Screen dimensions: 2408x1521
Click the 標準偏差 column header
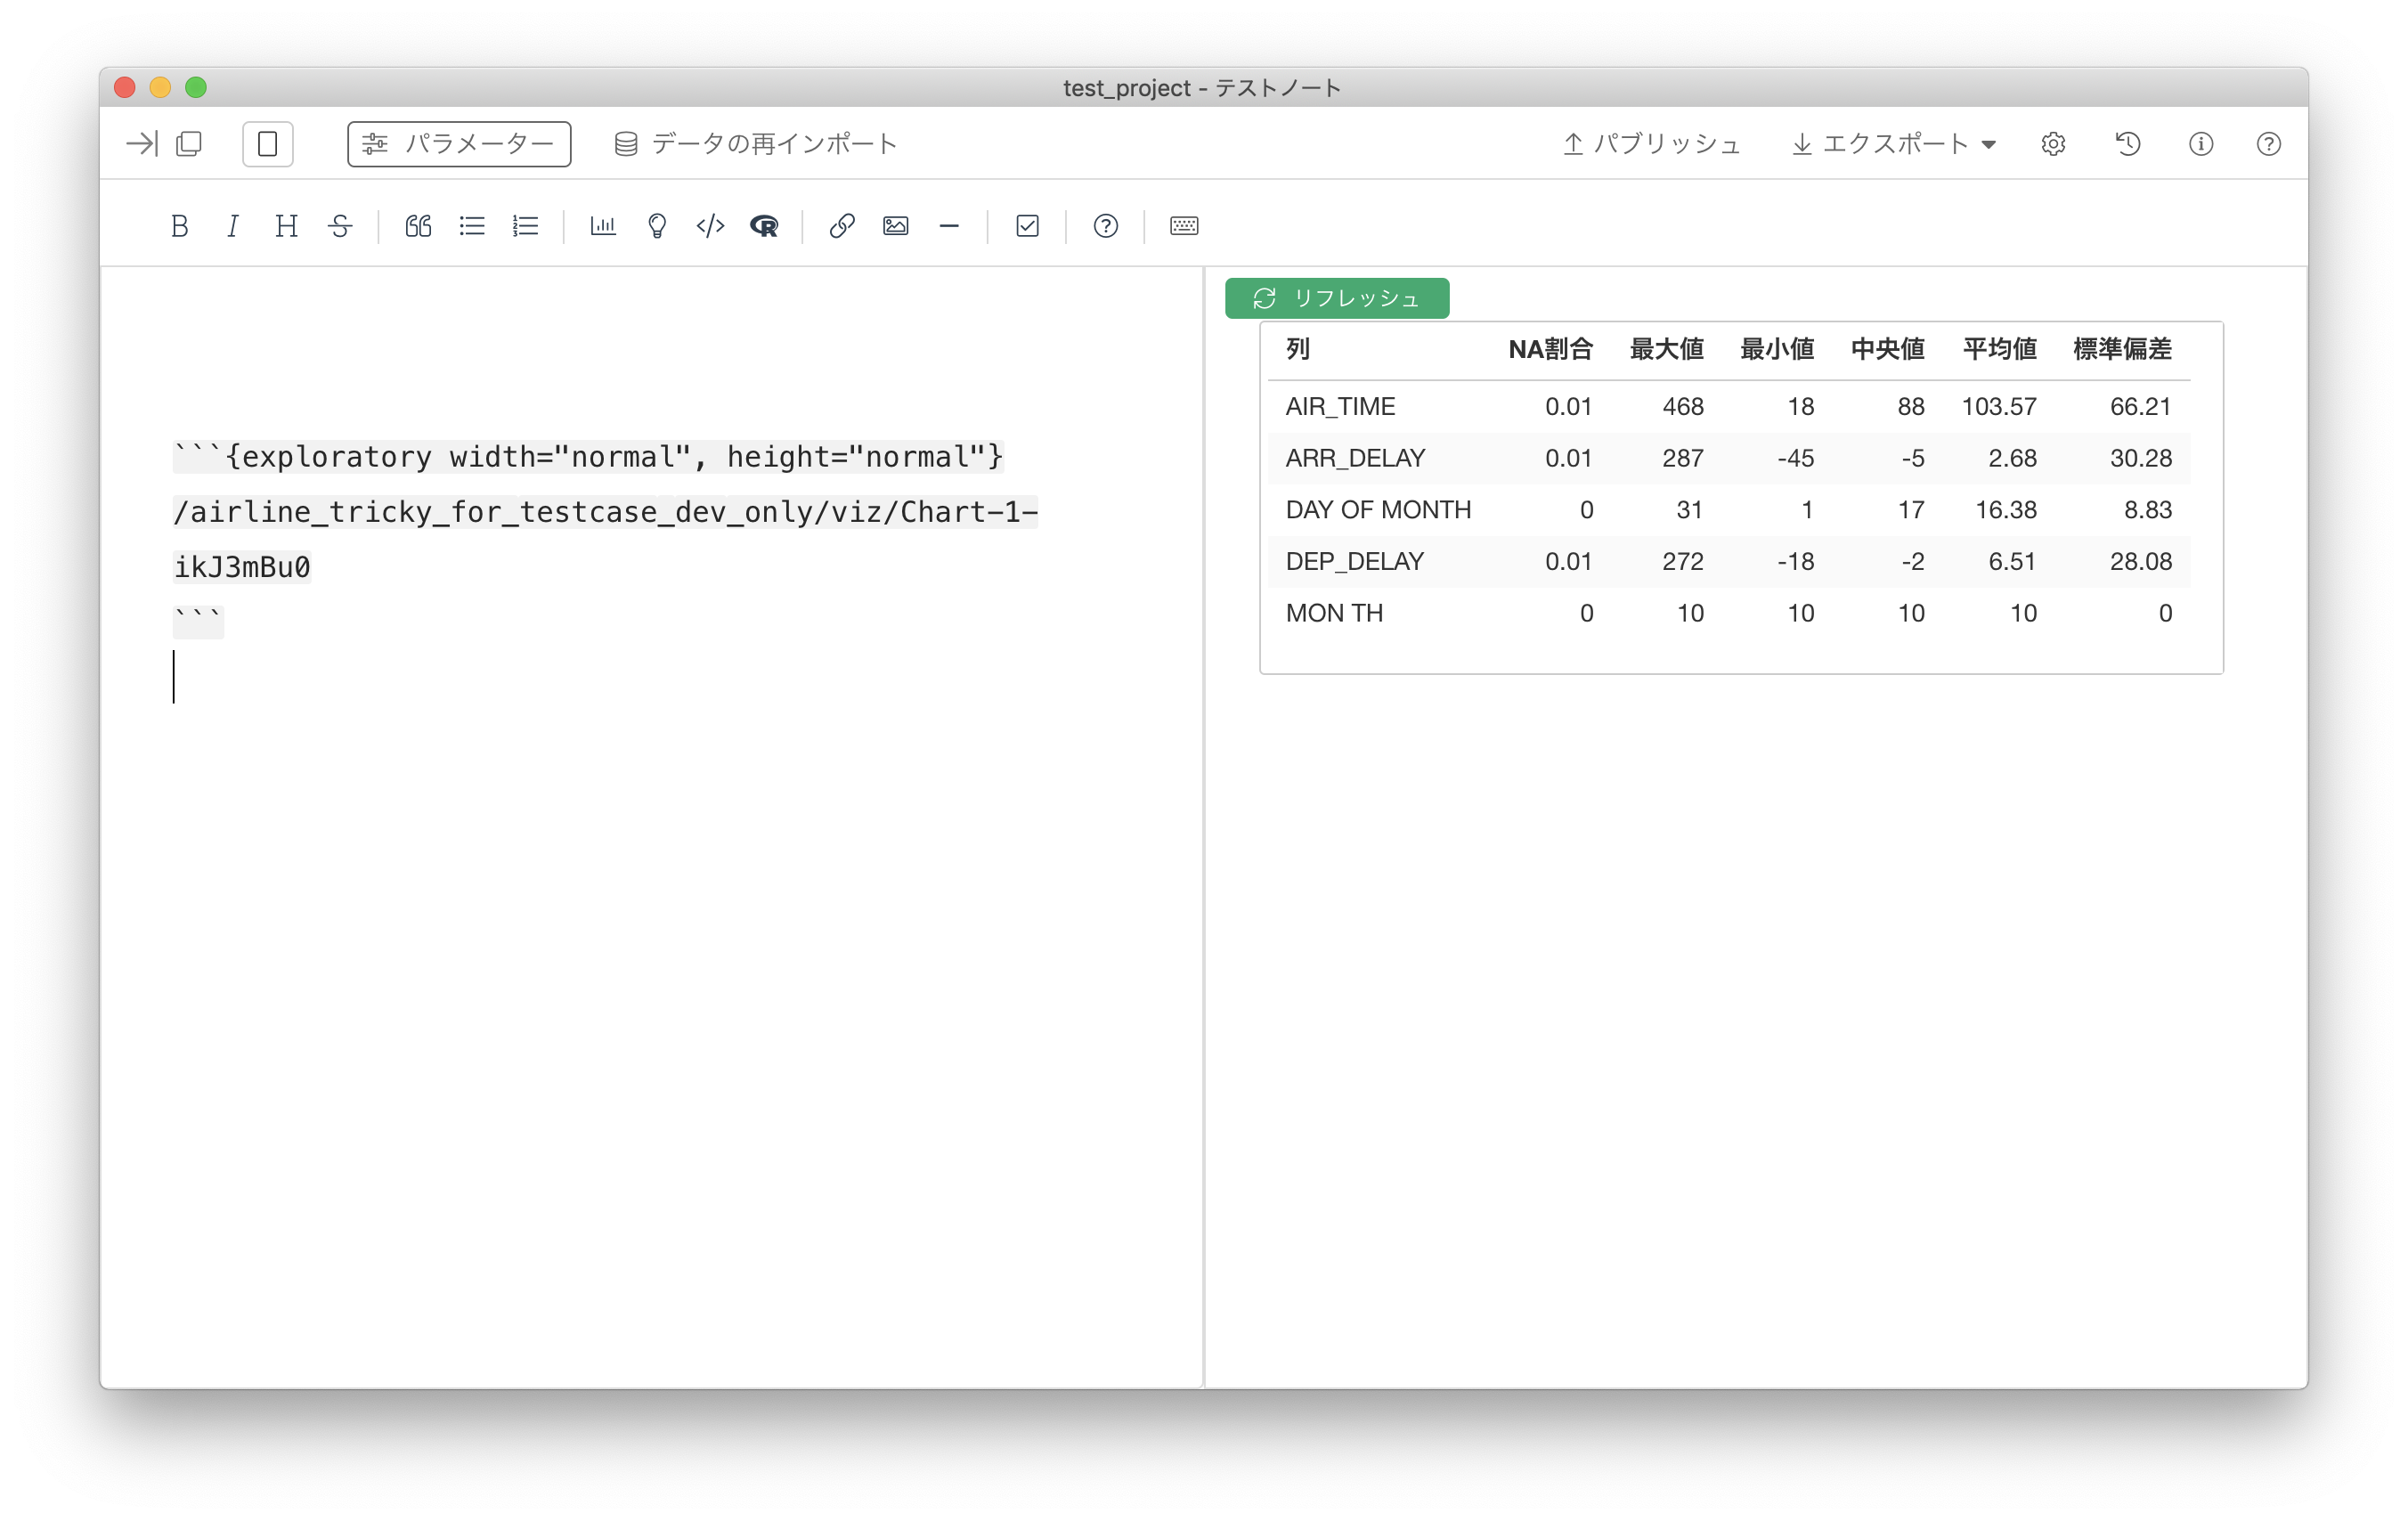click(2122, 349)
